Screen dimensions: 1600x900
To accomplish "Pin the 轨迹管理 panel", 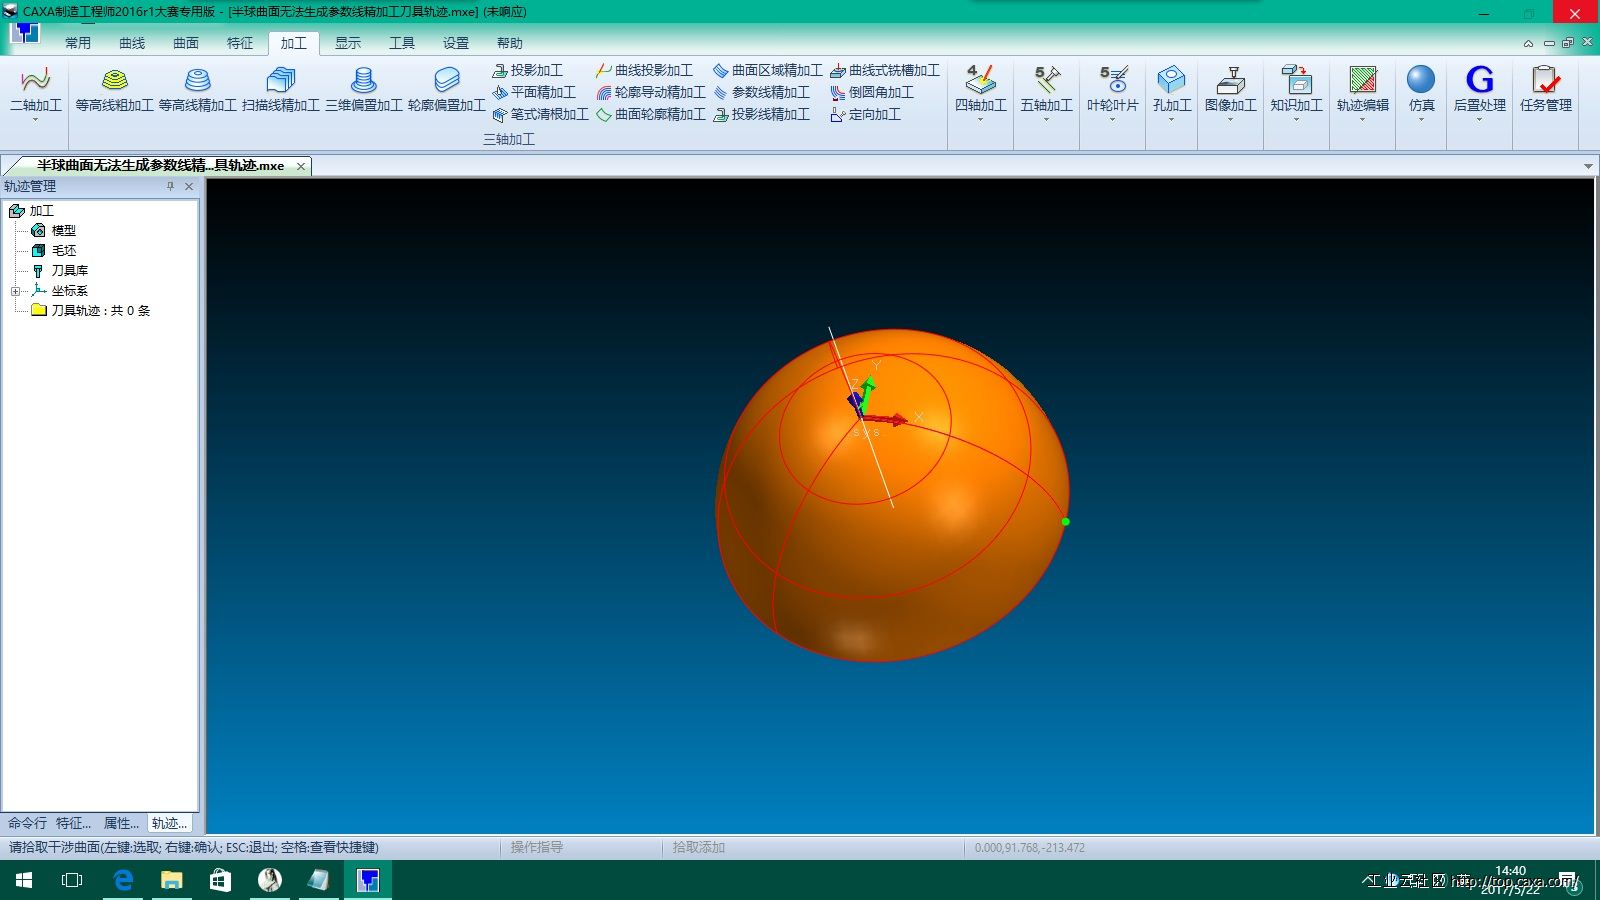I will pyautogui.click(x=170, y=186).
